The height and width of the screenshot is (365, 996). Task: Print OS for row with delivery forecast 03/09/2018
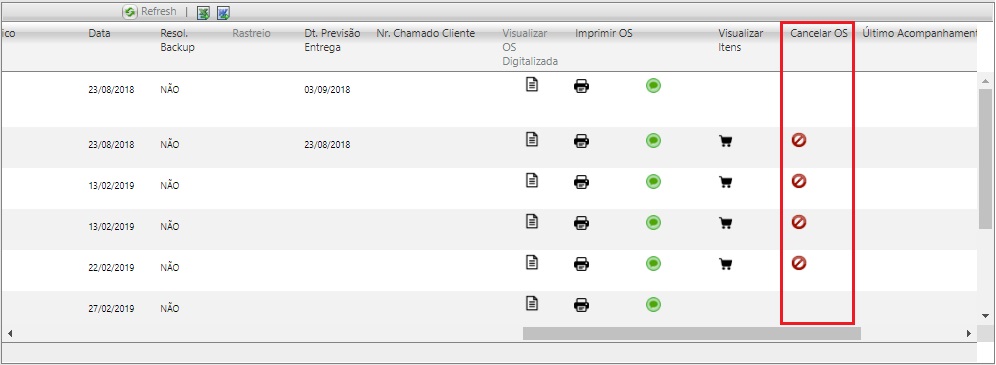[581, 86]
